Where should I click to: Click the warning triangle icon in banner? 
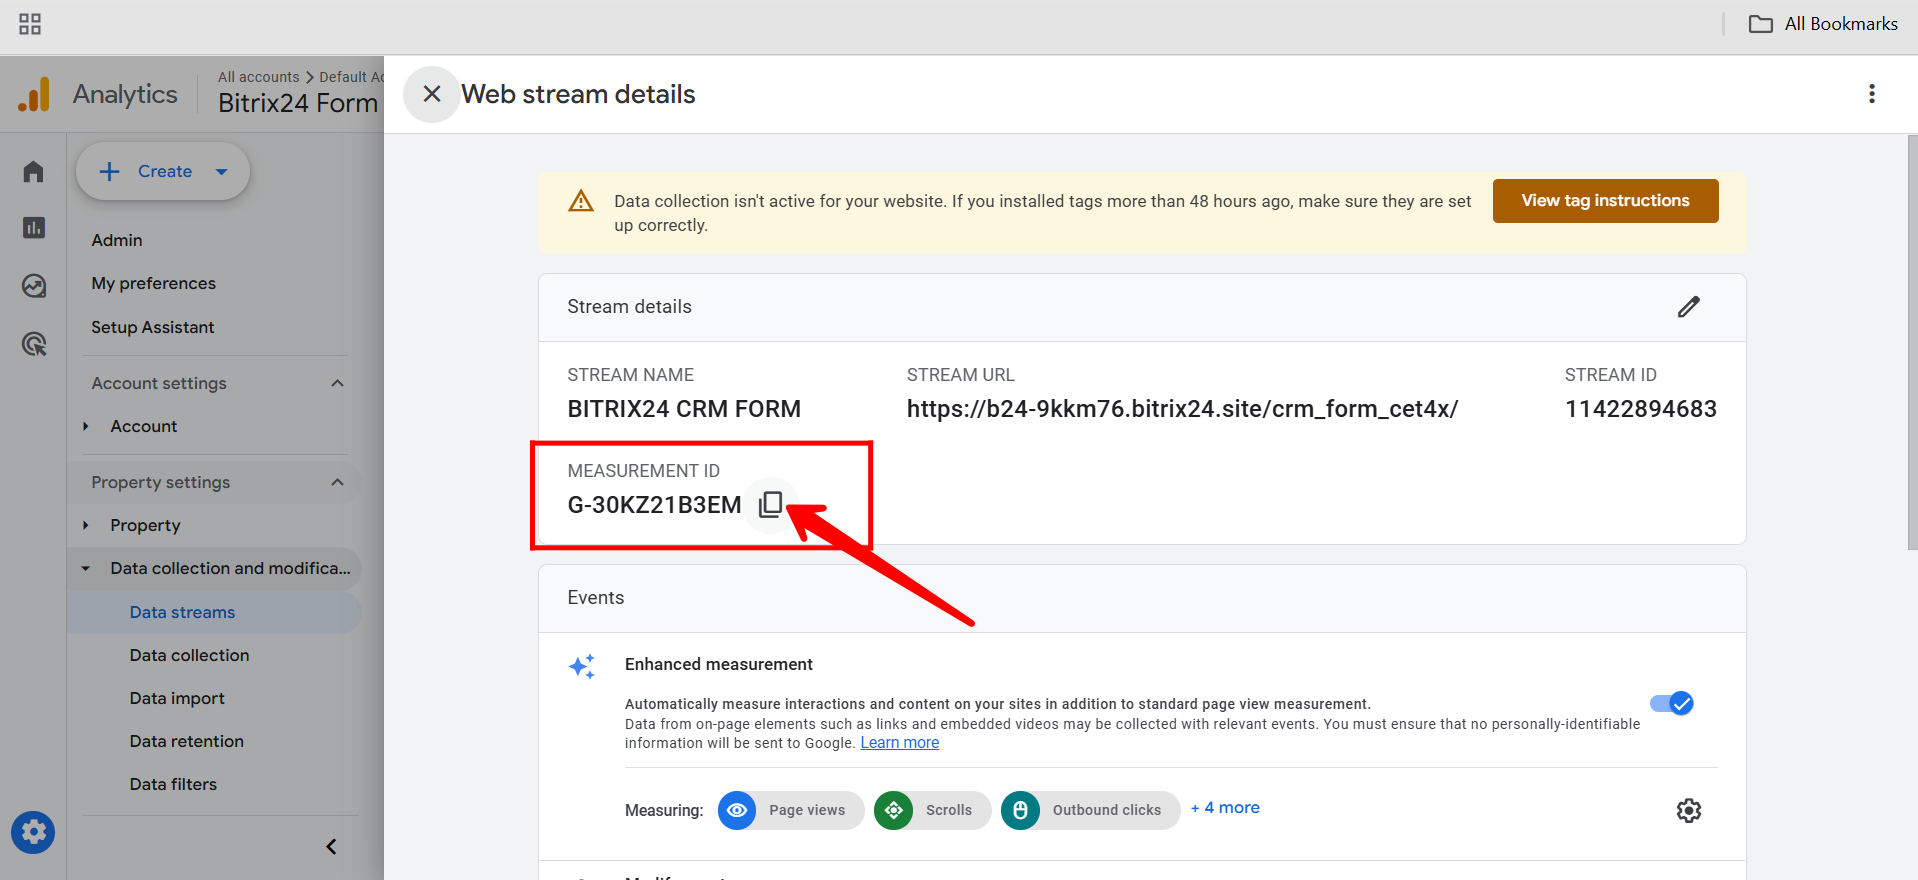click(581, 201)
